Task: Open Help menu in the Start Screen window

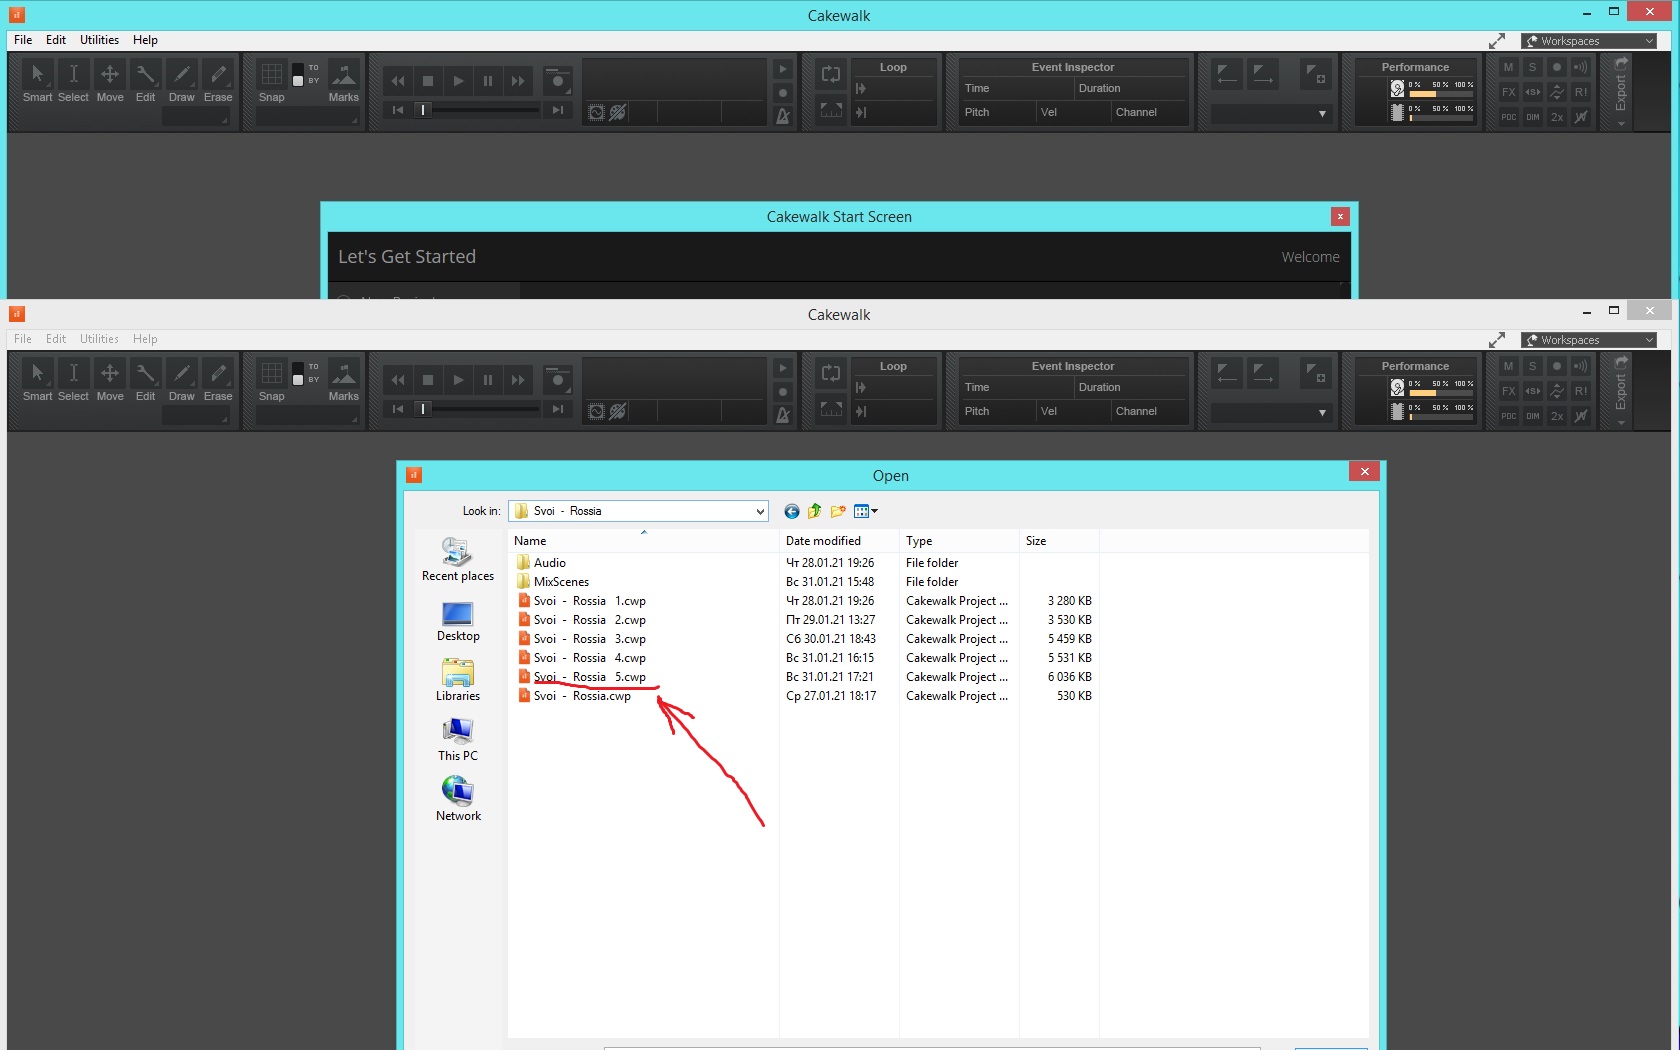Action: 145,40
